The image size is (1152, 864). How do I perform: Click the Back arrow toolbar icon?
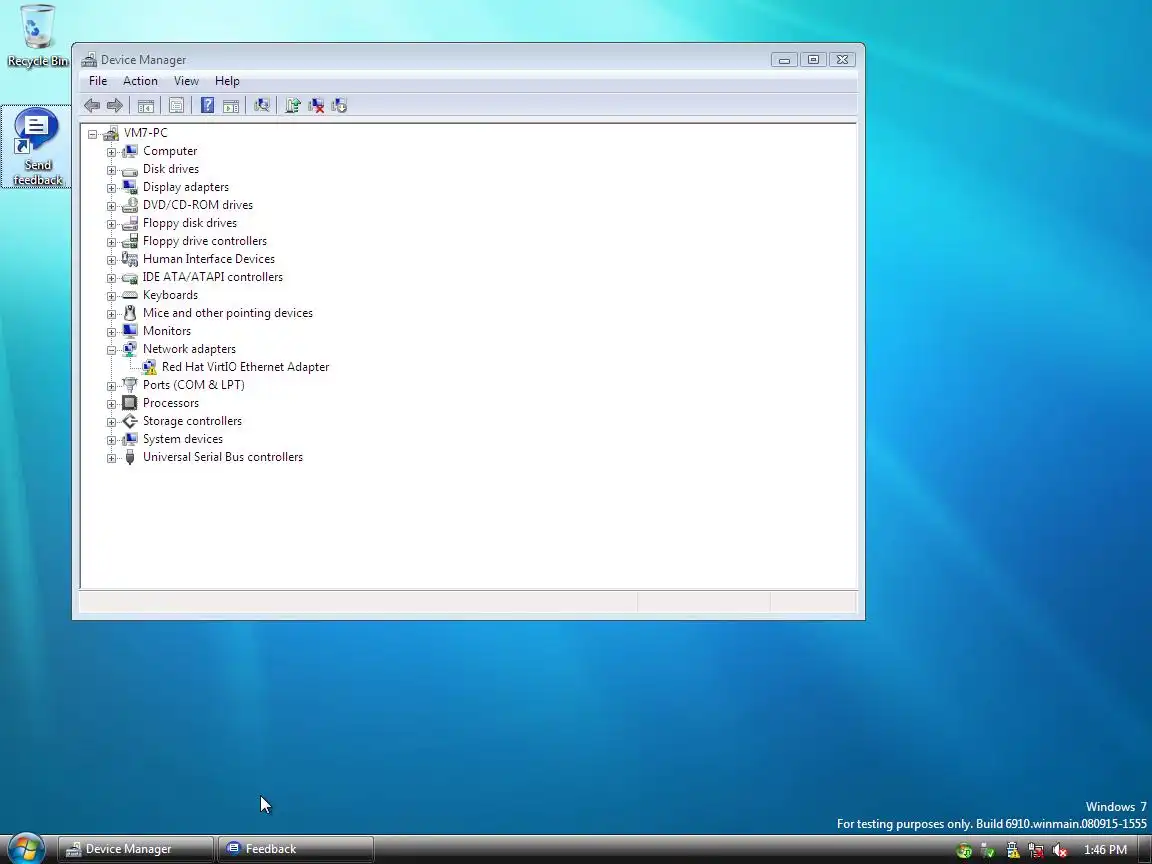coord(92,106)
